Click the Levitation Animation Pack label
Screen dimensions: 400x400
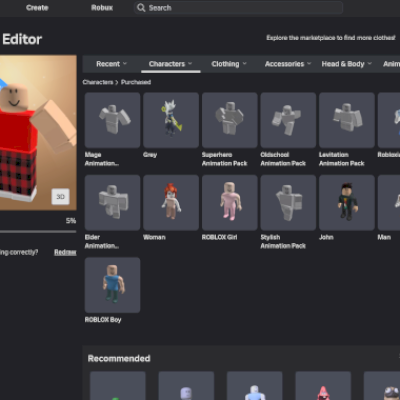click(342, 159)
